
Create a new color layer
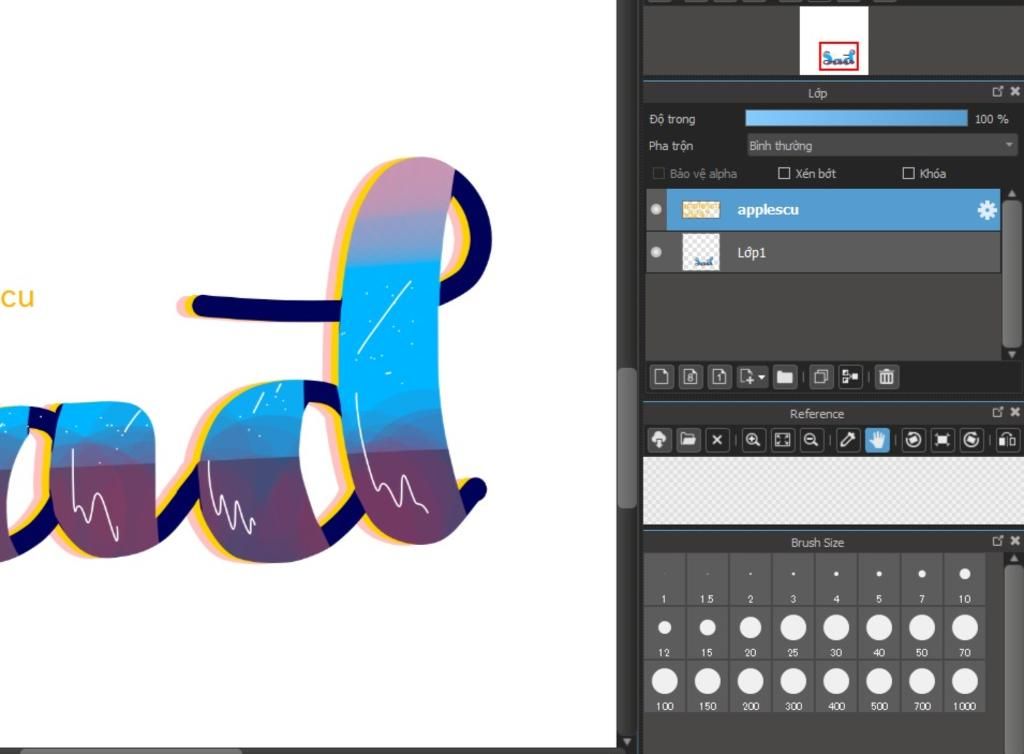pyautogui.click(x=661, y=377)
